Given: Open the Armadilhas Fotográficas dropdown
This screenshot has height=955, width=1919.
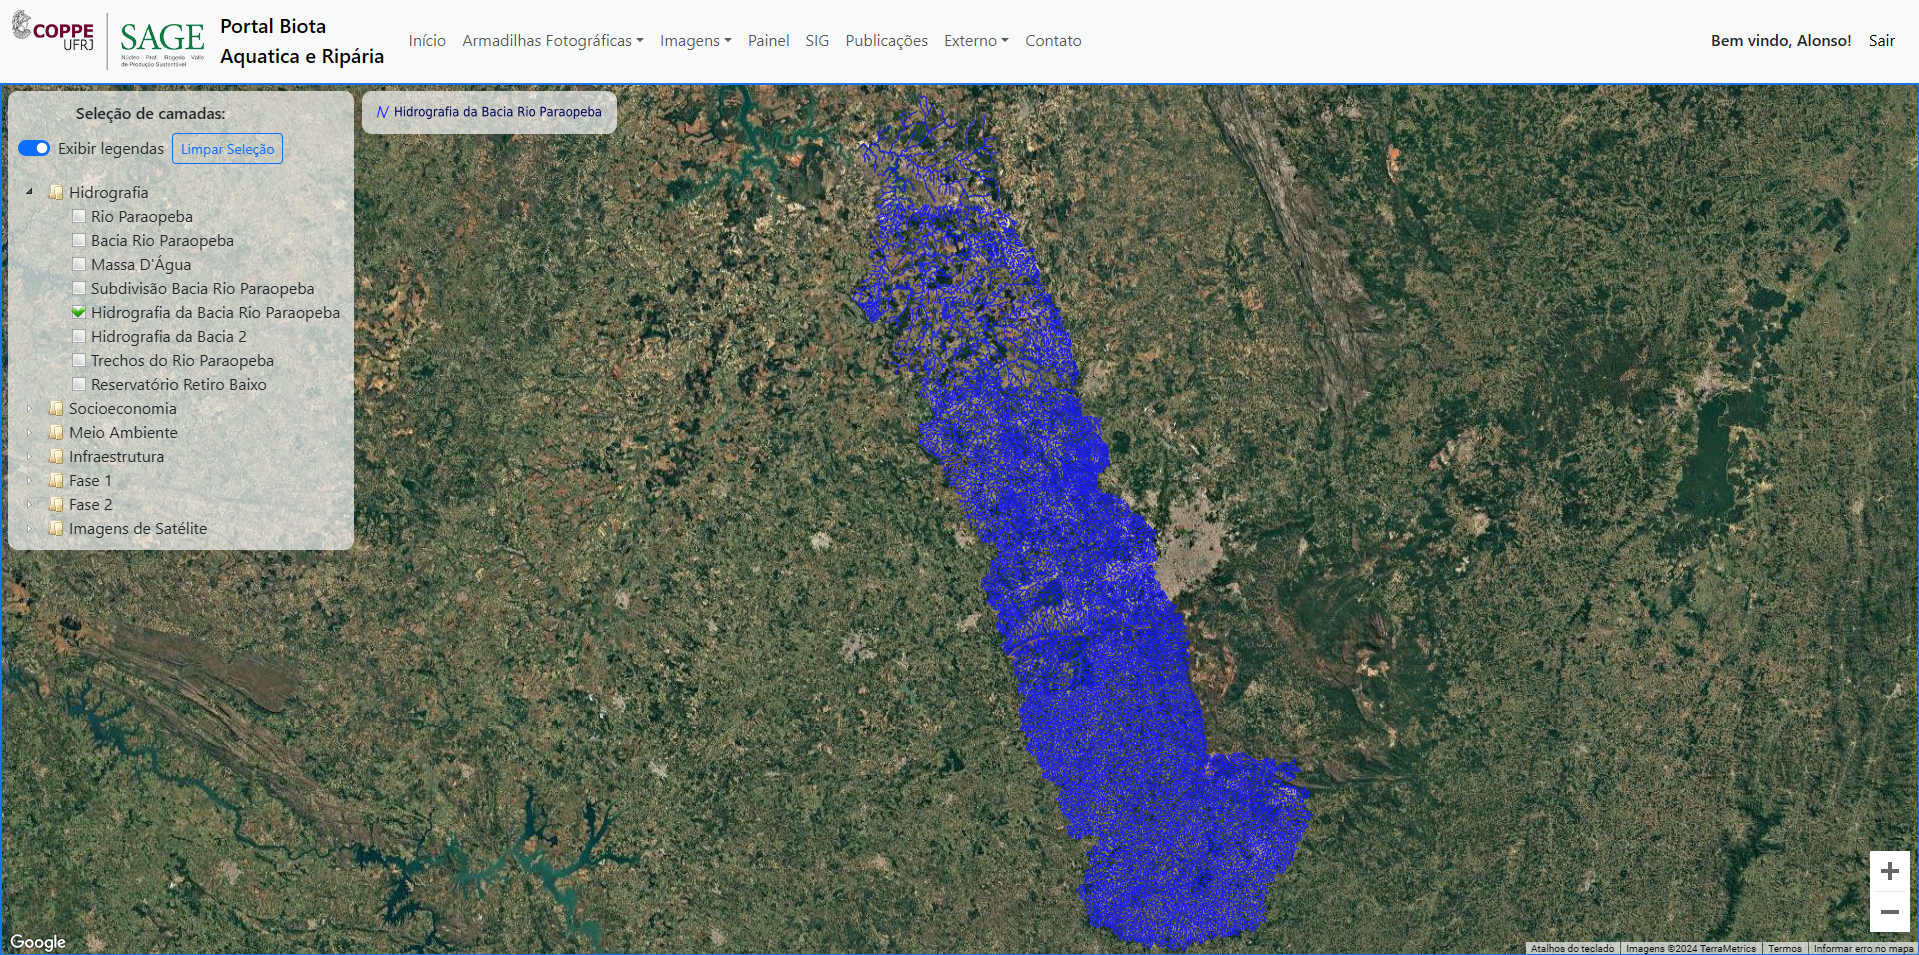Looking at the screenshot, I should [x=552, y=41].
